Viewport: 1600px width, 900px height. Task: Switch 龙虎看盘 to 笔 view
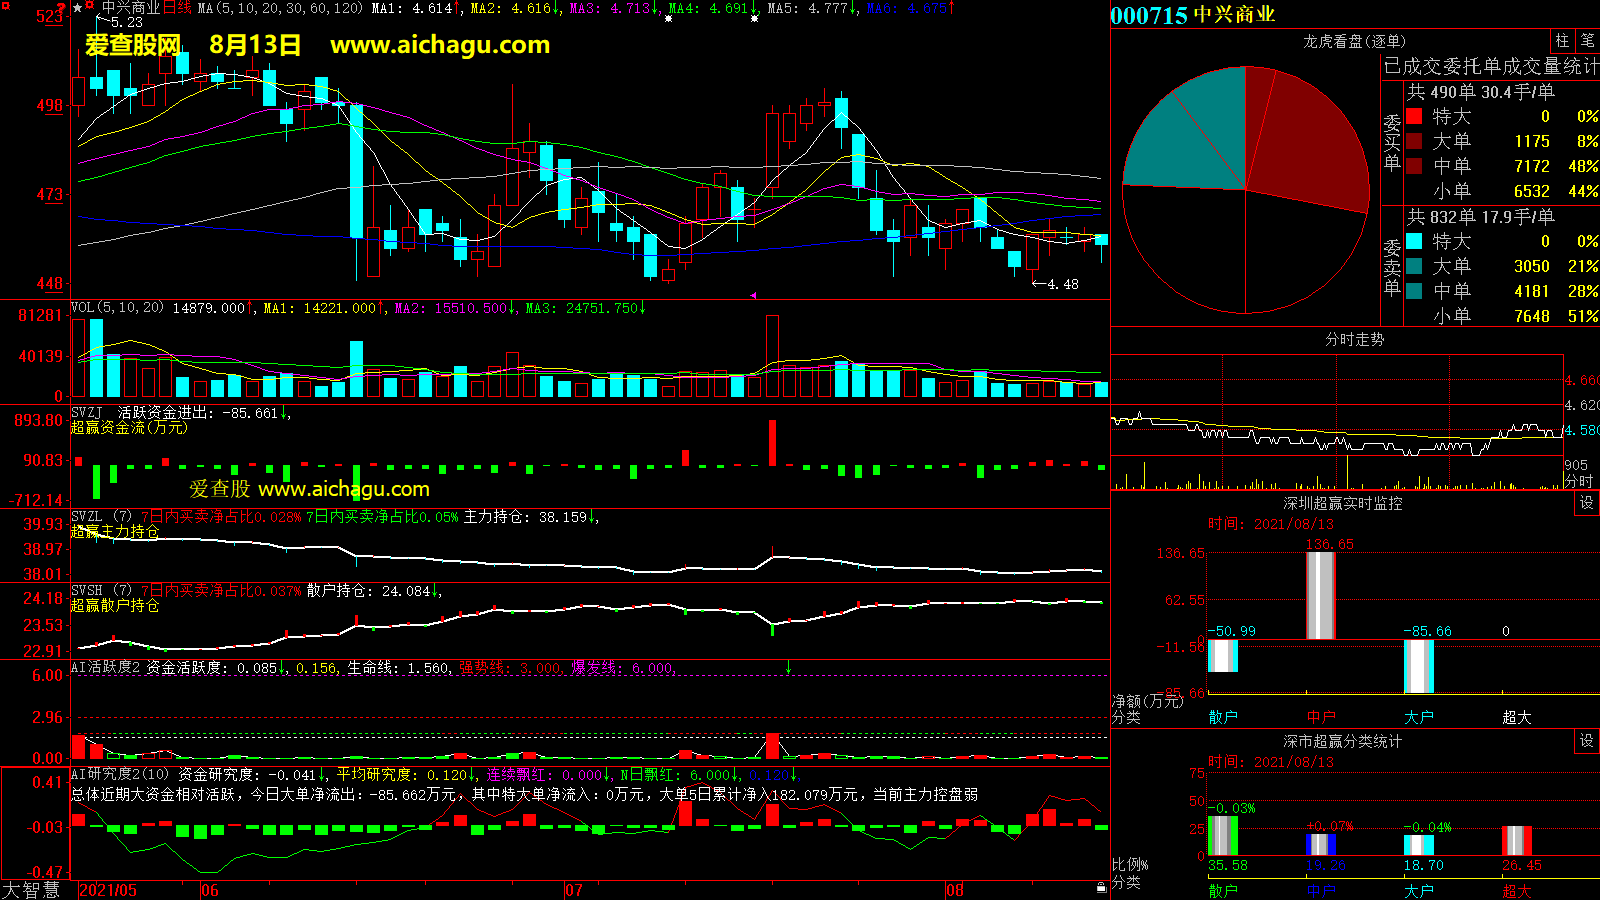(1587, 41)
